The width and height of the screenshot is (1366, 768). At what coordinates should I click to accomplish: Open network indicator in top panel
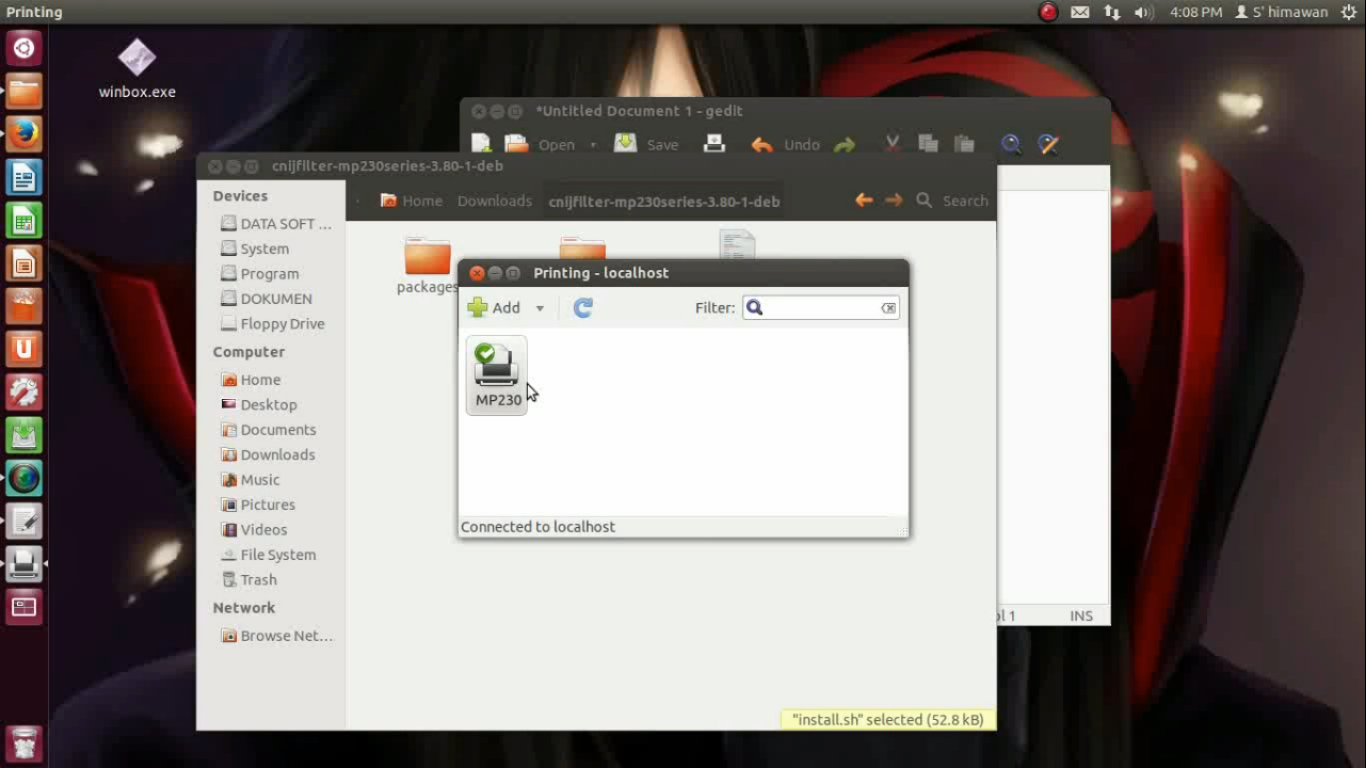pos(1112,12)
